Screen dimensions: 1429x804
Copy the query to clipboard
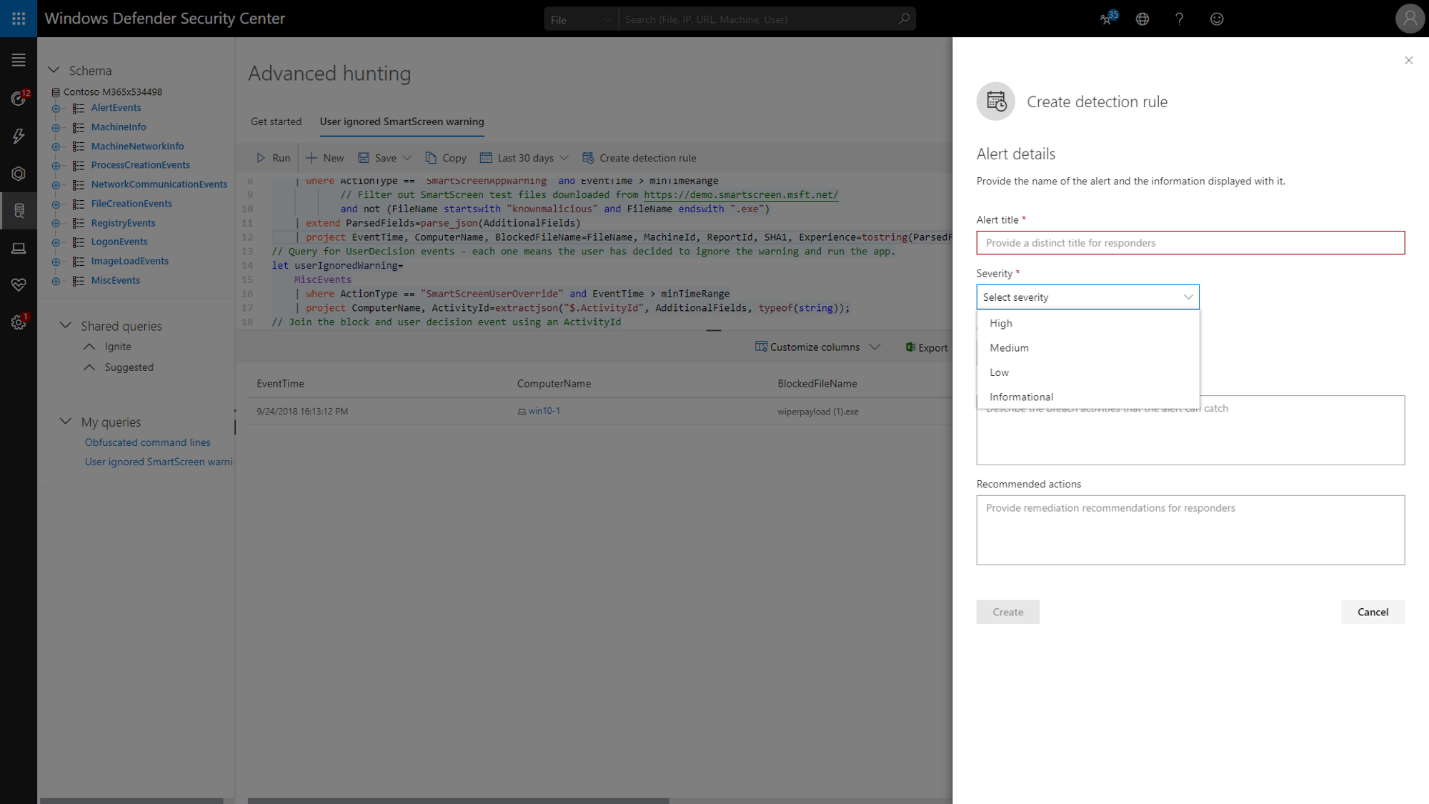coord(445,157)
